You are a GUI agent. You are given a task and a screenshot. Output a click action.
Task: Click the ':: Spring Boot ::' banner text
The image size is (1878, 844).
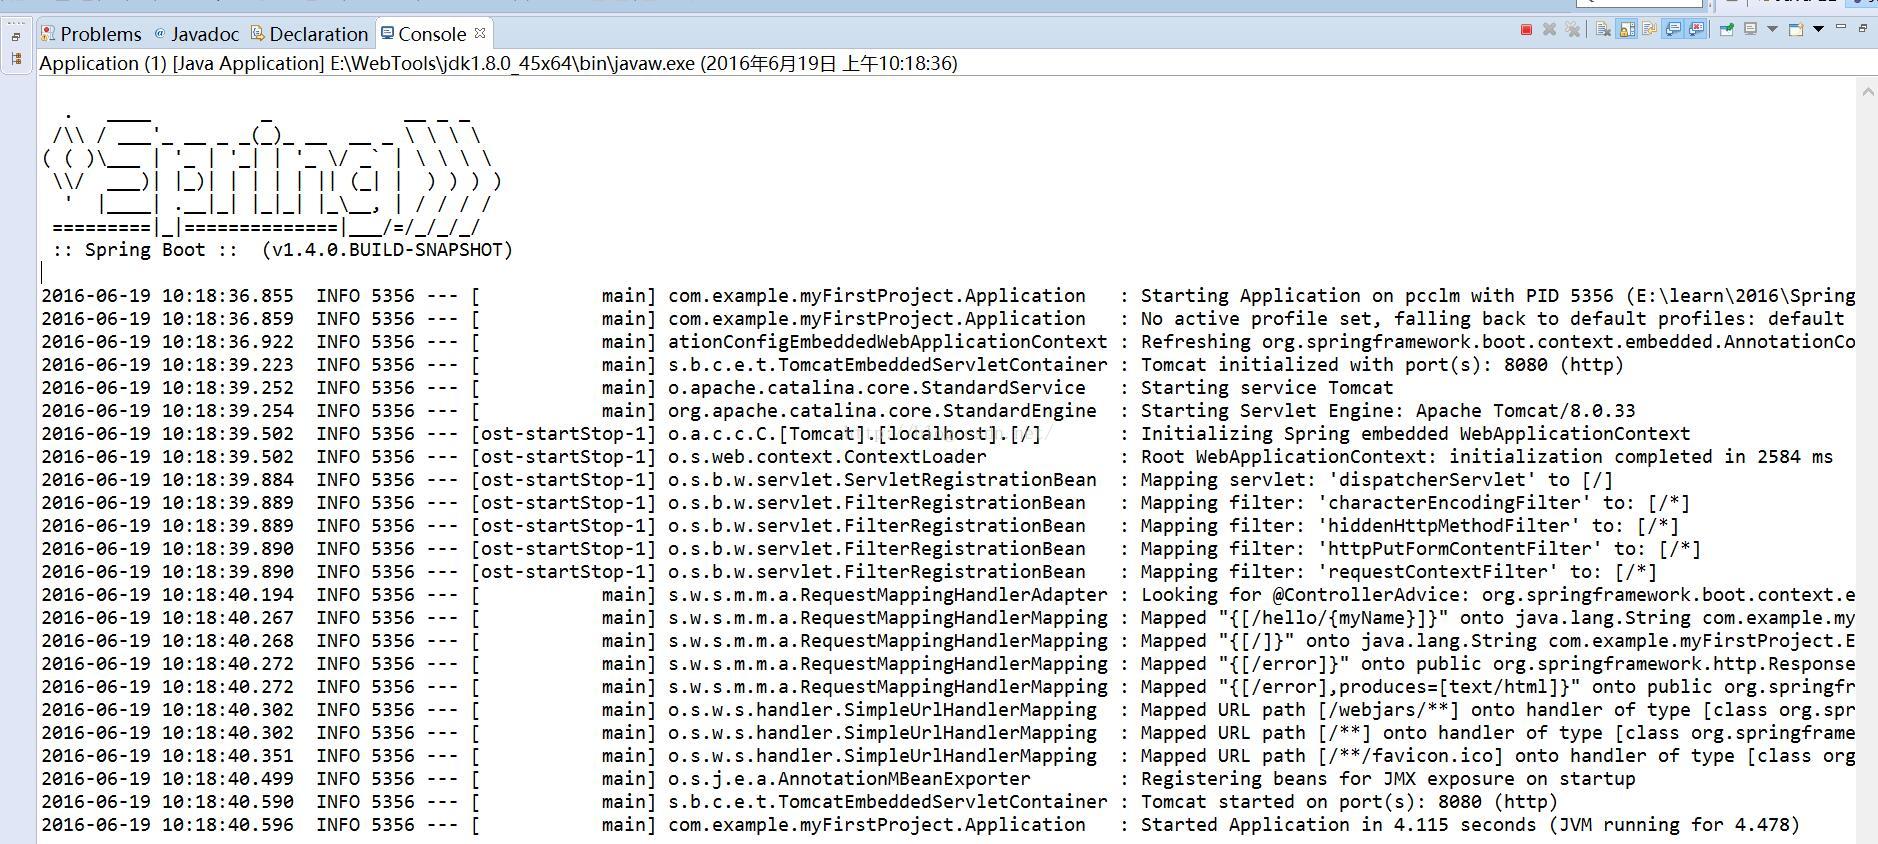coord(145,250)
